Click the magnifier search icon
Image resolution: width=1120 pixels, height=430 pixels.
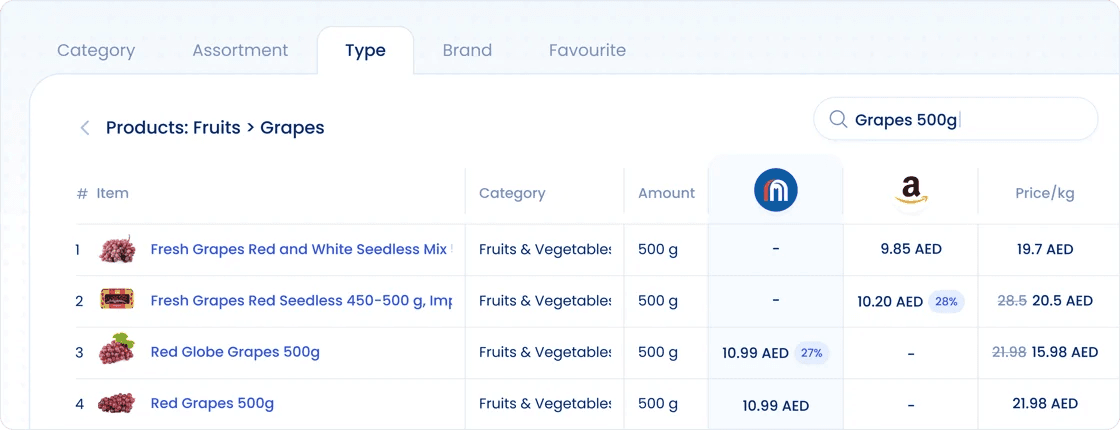click(838, 119)
